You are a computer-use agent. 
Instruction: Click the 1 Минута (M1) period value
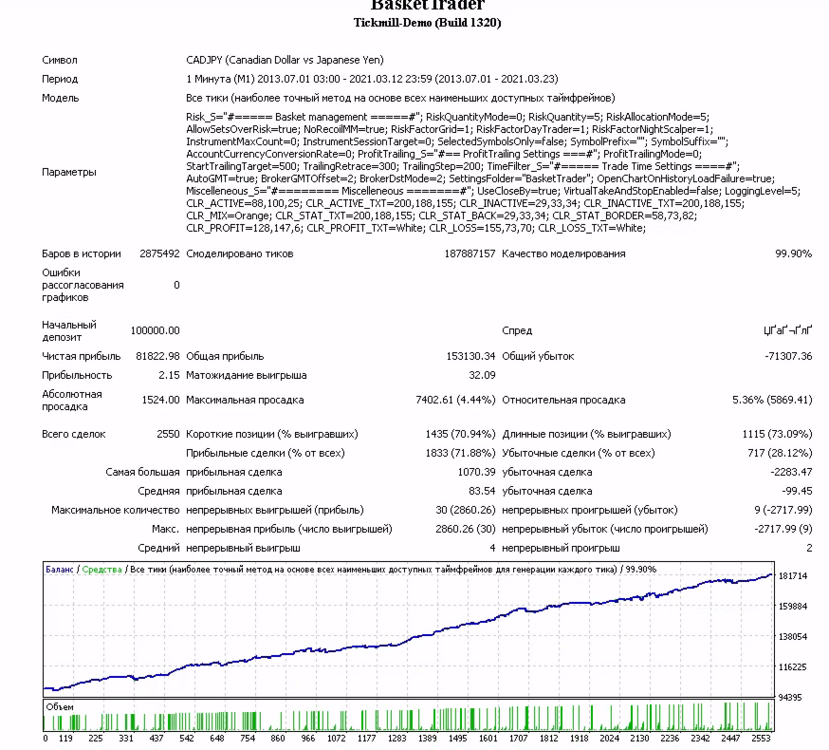point(372,79)
